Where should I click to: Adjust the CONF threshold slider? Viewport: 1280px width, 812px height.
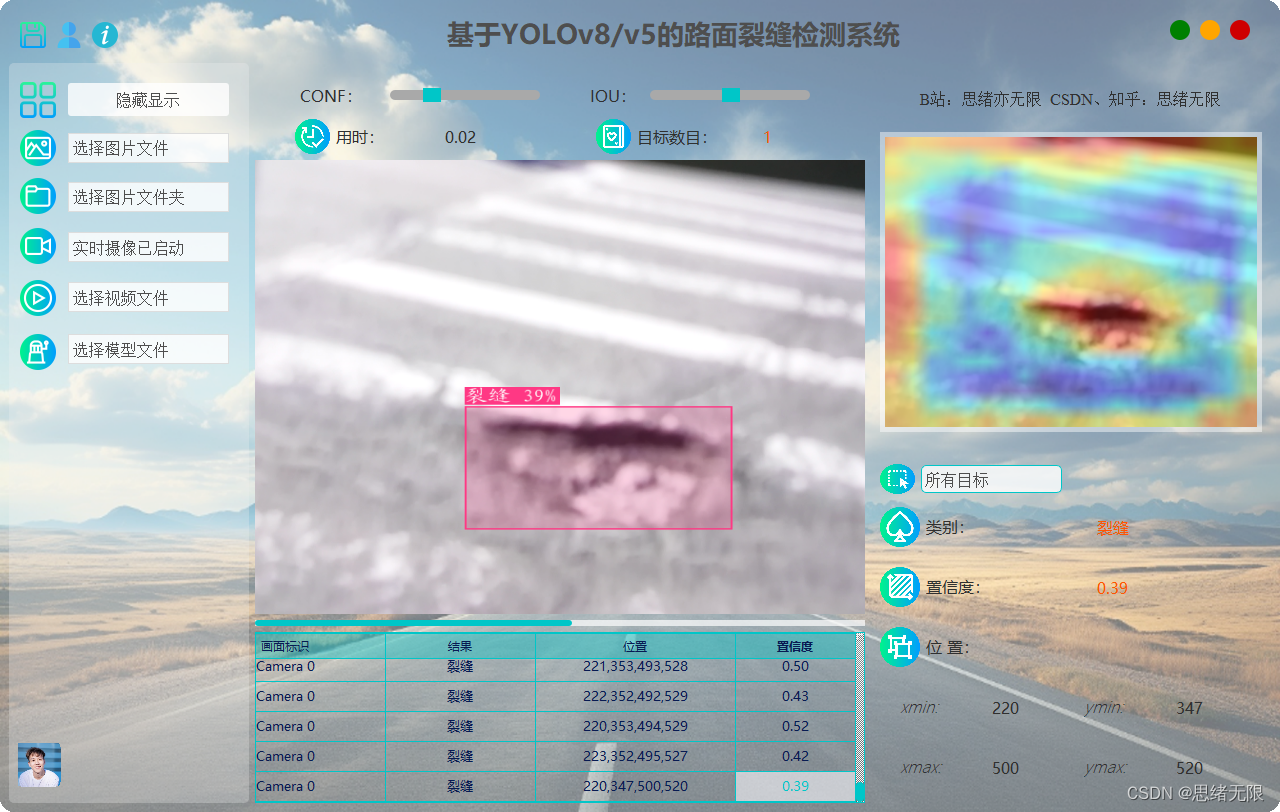pyautogui.click(x=430, y=95)
